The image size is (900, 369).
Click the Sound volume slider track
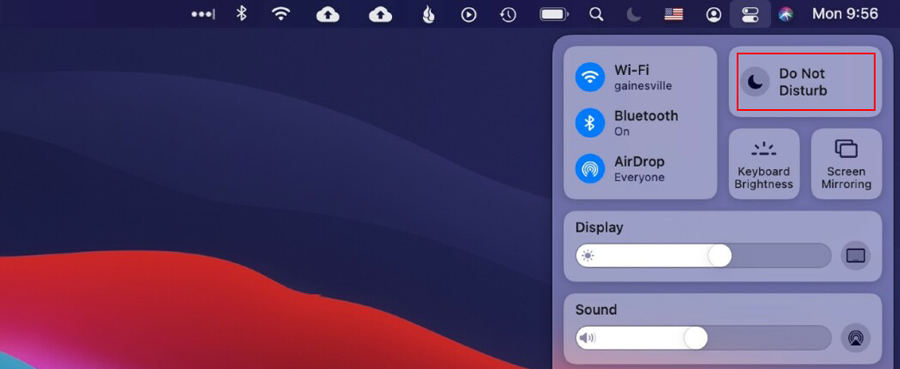pyautogui.click(x=703, y=337)
